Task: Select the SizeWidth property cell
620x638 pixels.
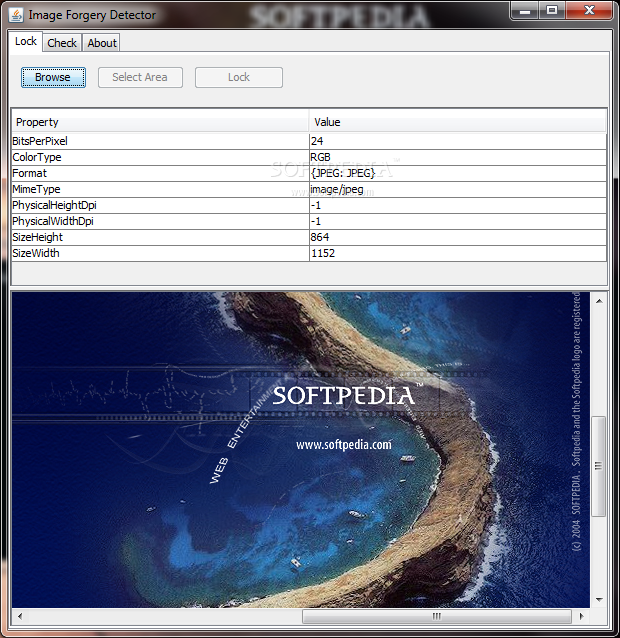Action: tap(160, 253)
